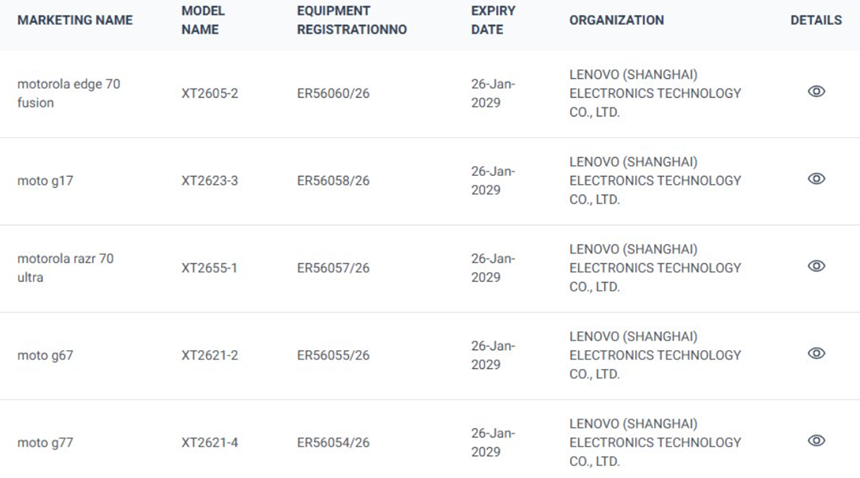Click model name XT2621-2
Image resolution: width=860 pixels, height=478 pixels.
(x=210, y=355)
